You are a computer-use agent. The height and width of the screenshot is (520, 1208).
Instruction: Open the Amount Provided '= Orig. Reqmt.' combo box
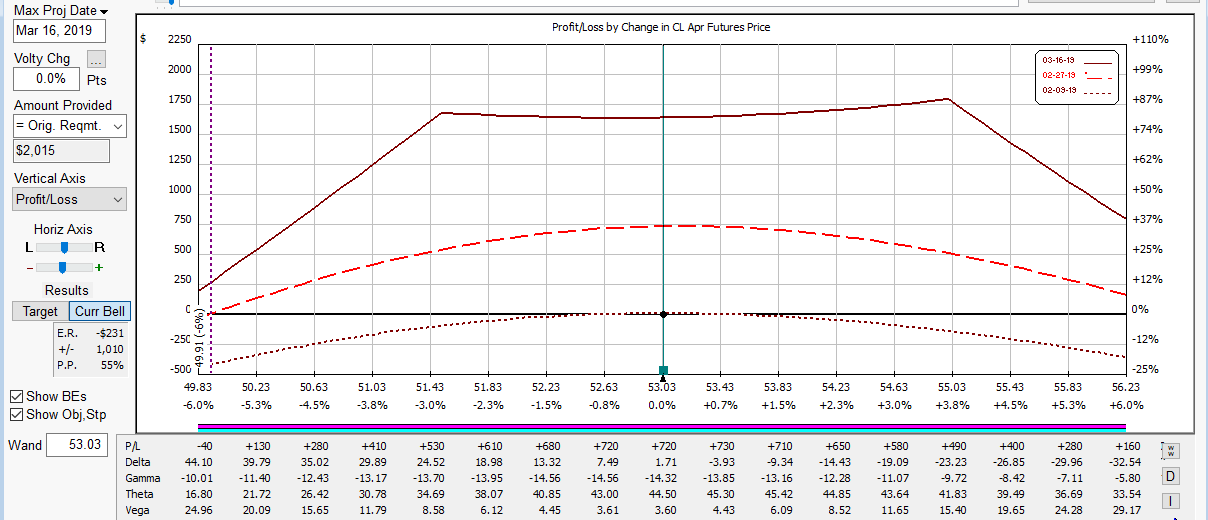click(x=69, y=126)
